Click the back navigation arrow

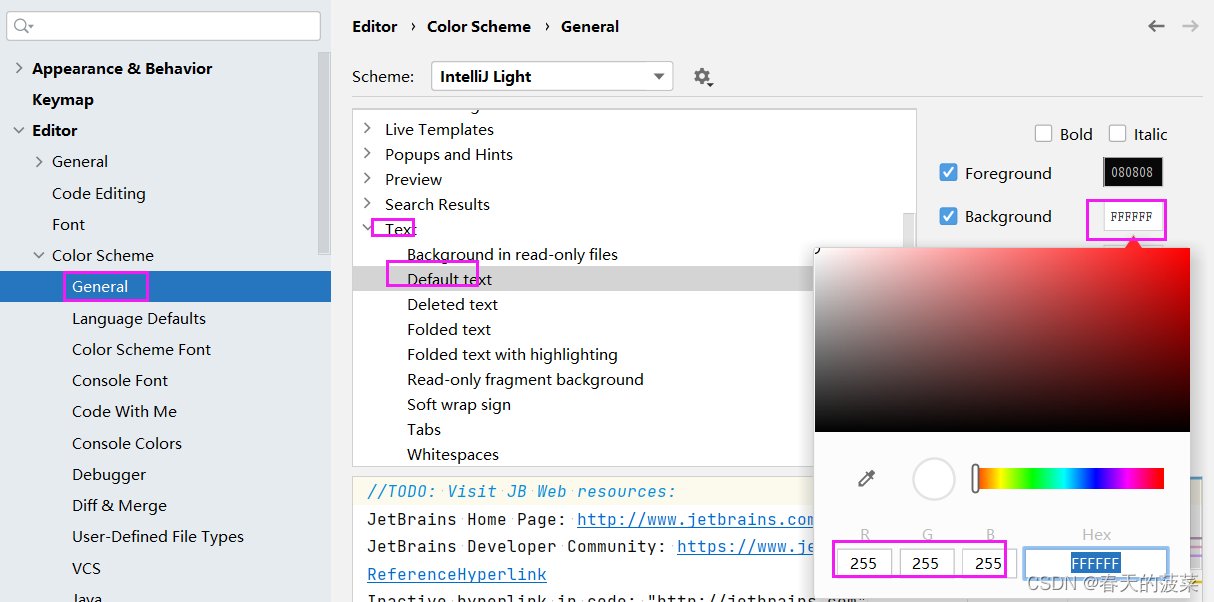(x=1156, y=27)
